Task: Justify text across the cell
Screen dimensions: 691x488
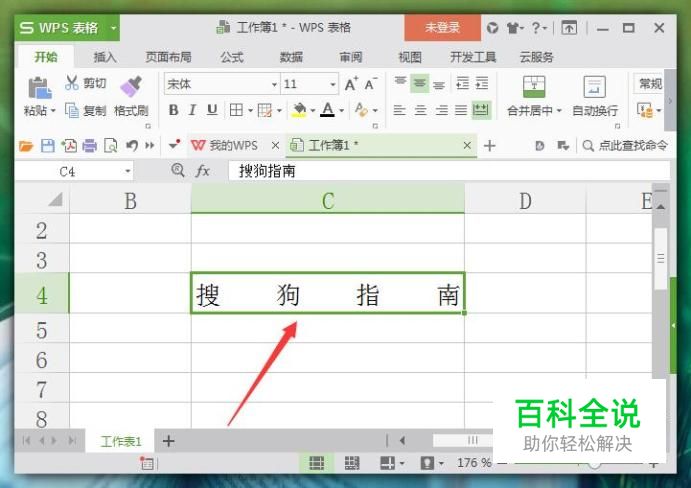Action: (x=461, y=110)
